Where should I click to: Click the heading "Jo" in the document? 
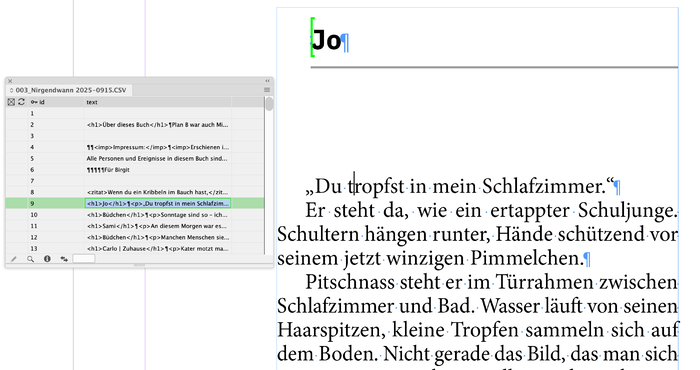tap(326, 40)
